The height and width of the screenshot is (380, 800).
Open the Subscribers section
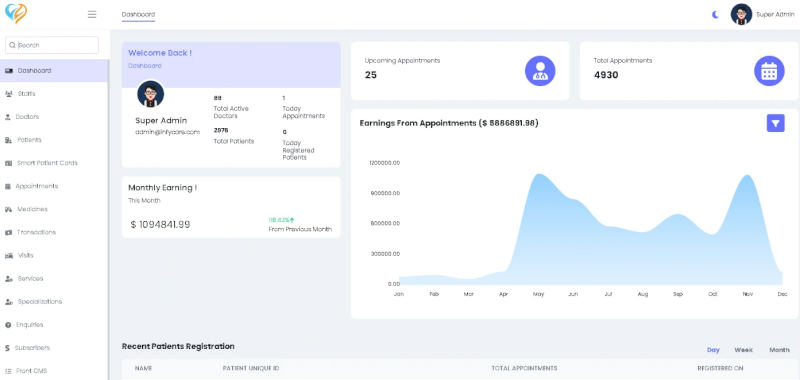pos(54,348)
